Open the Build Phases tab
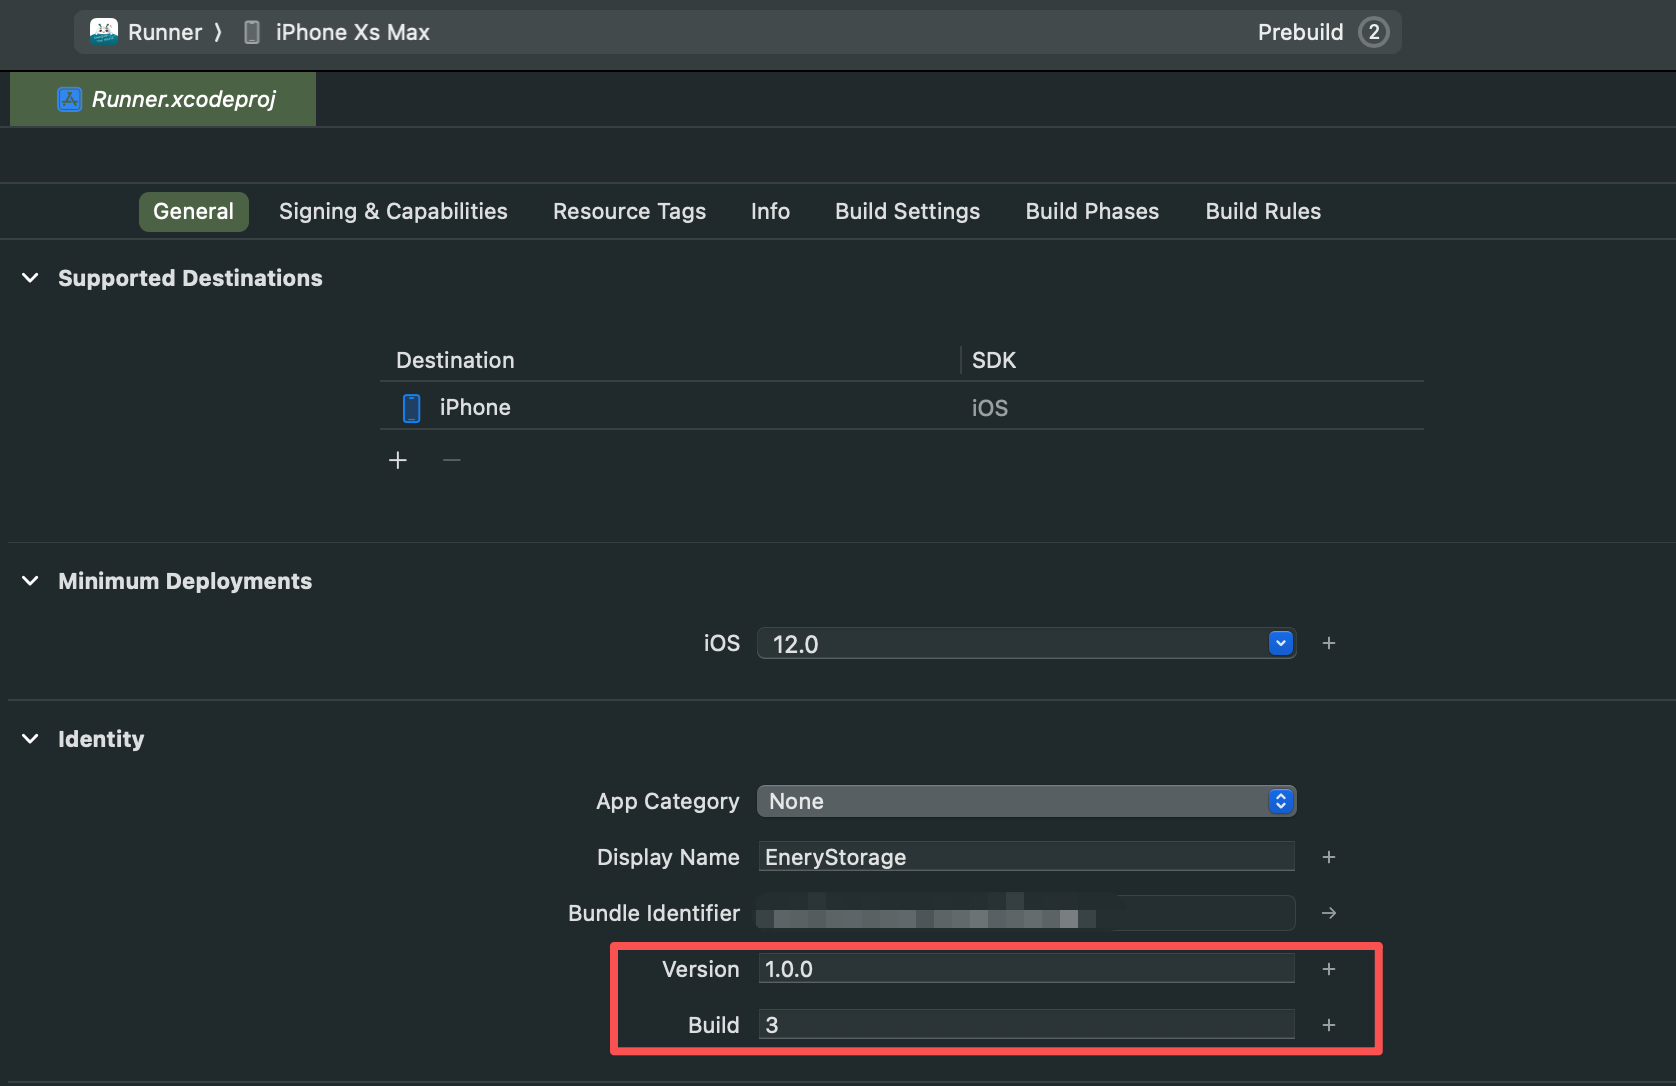The image size is (1676, 1086). pyautogui.click(x=1092, y=212)
